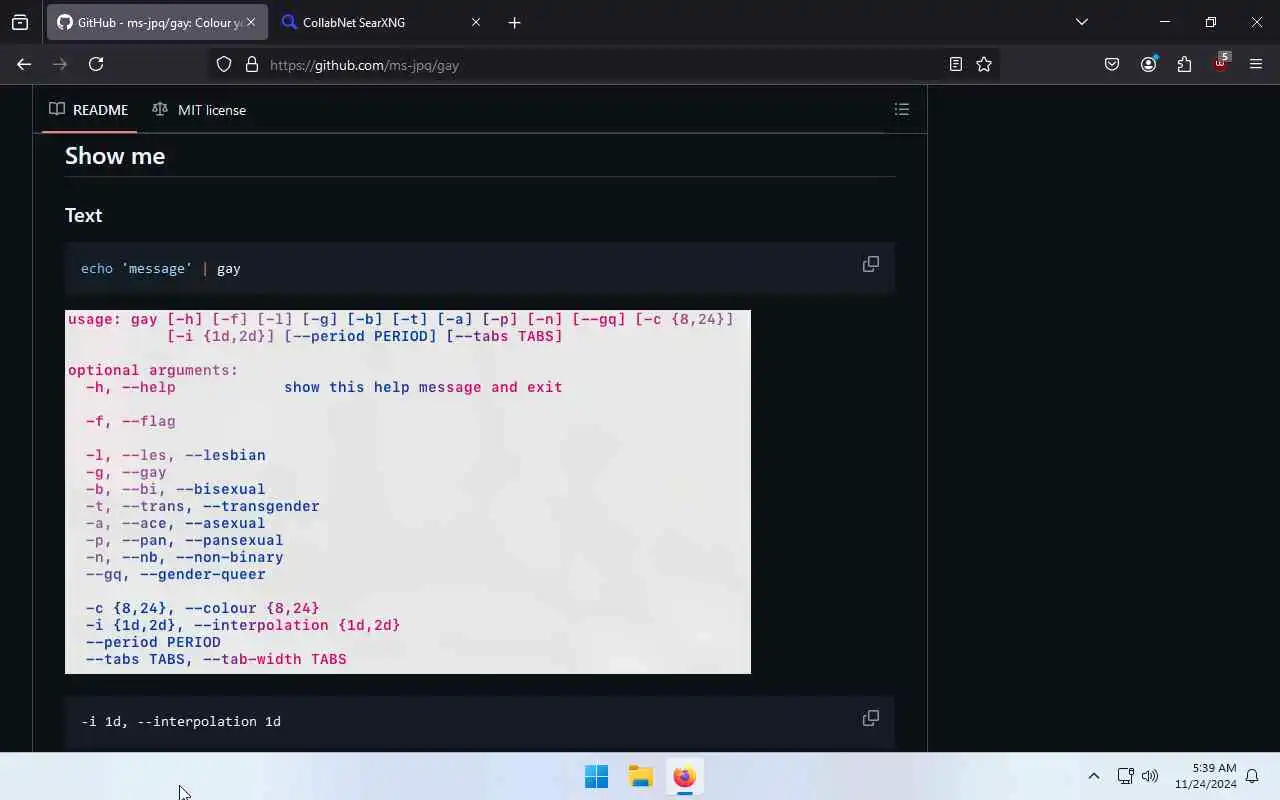View site security lock information
1280x800 pixels.
tap(252, 64)
